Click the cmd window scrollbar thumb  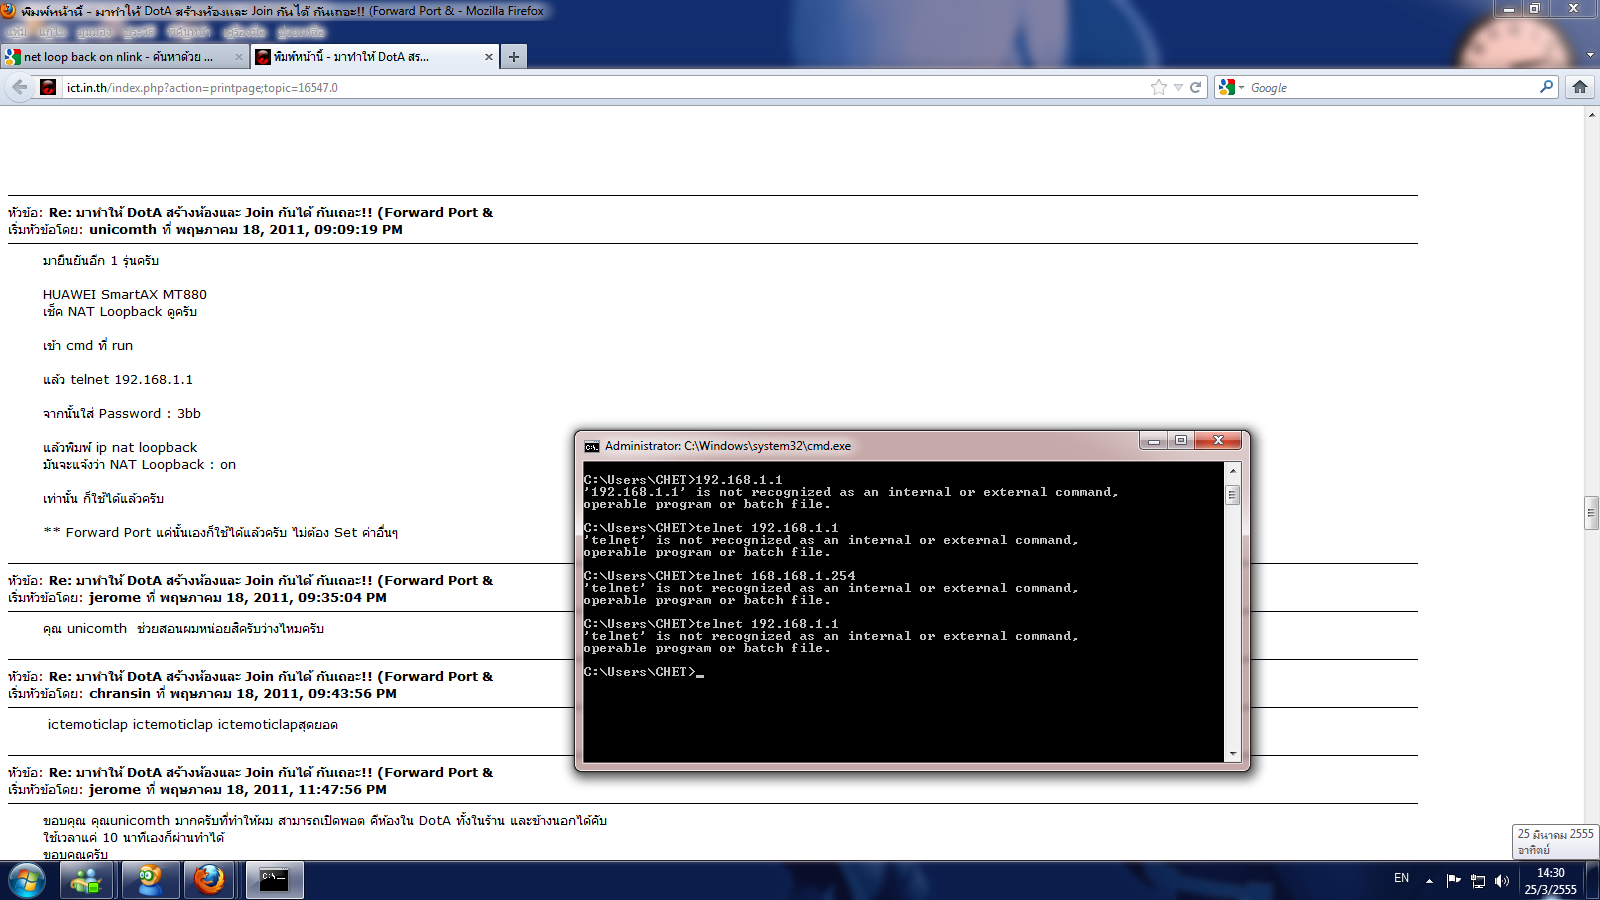click(x=1233, y=495)
